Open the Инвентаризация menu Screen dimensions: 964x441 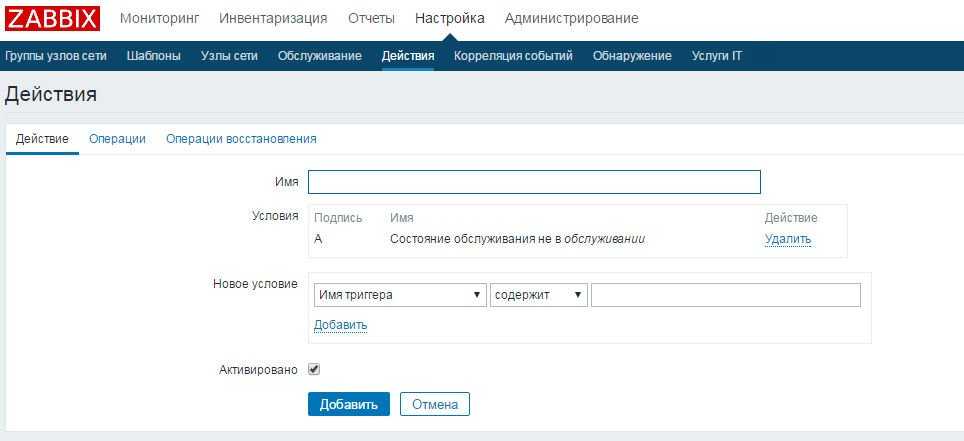pos(273,18)
